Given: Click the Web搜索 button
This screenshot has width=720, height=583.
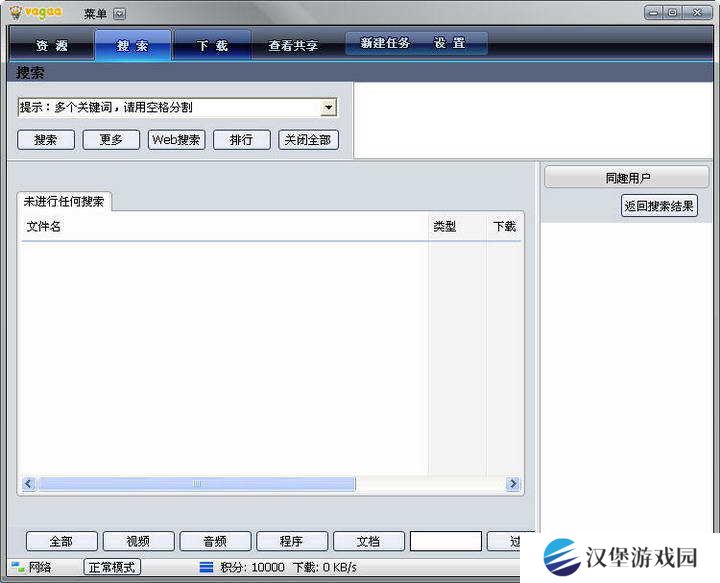Looking at the screenshot, I should coord(176,140).
